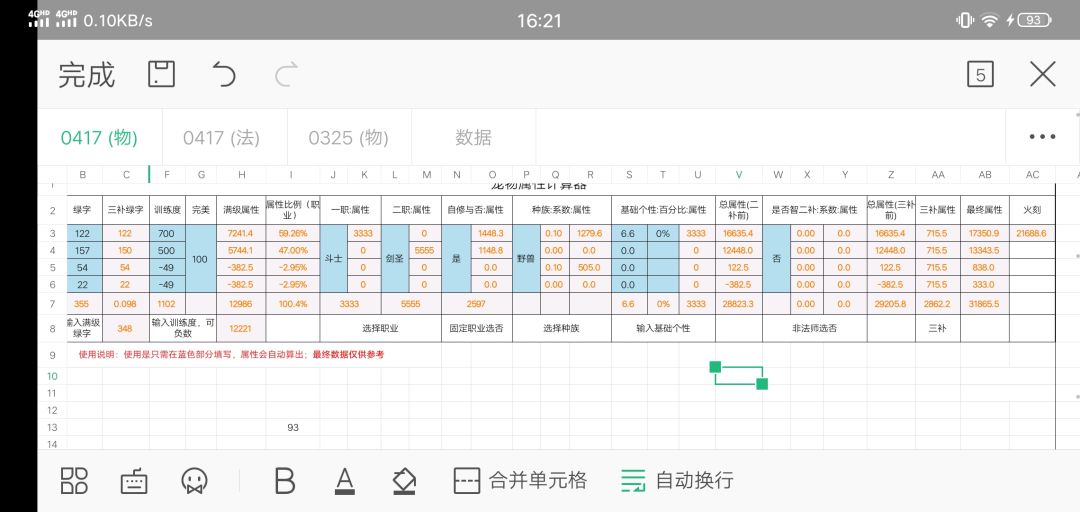The height and width of the screenshot is (512, 1080).
Task: Select cell with value 16635.4 under 总属性(二补前)
Action: pyautogui.click(x=738, y=234)
